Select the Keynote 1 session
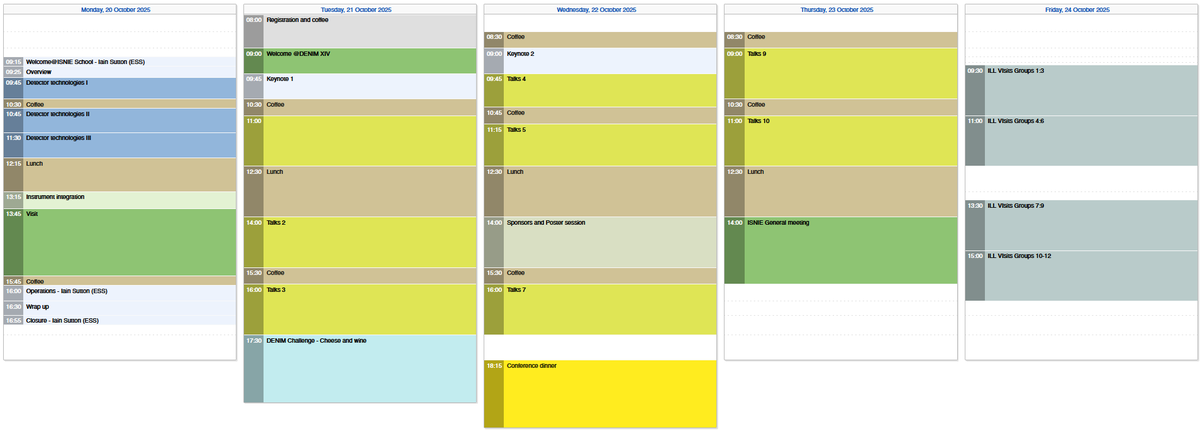This screenshot has width=1200, height=435. [x=370, y=85]
